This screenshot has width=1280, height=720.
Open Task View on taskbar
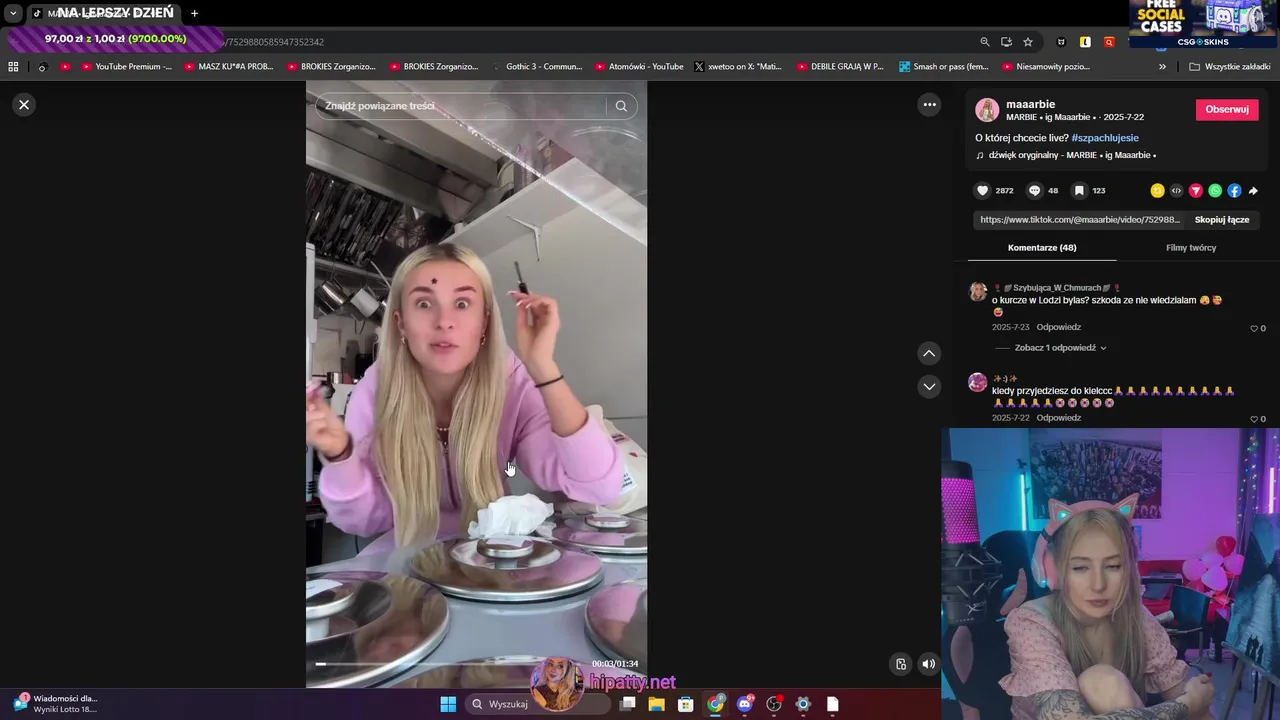tap(628, 704)
